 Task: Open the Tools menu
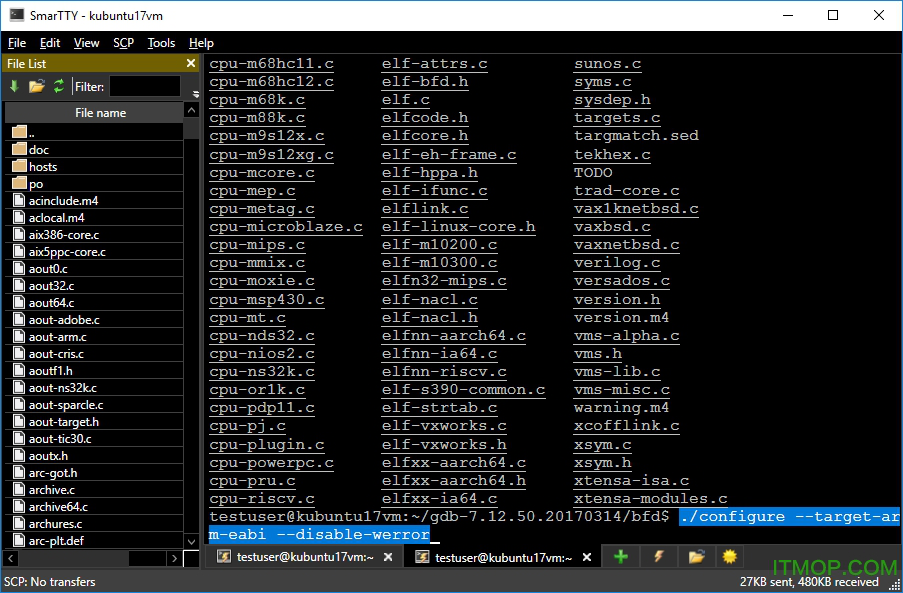[161, 43]
